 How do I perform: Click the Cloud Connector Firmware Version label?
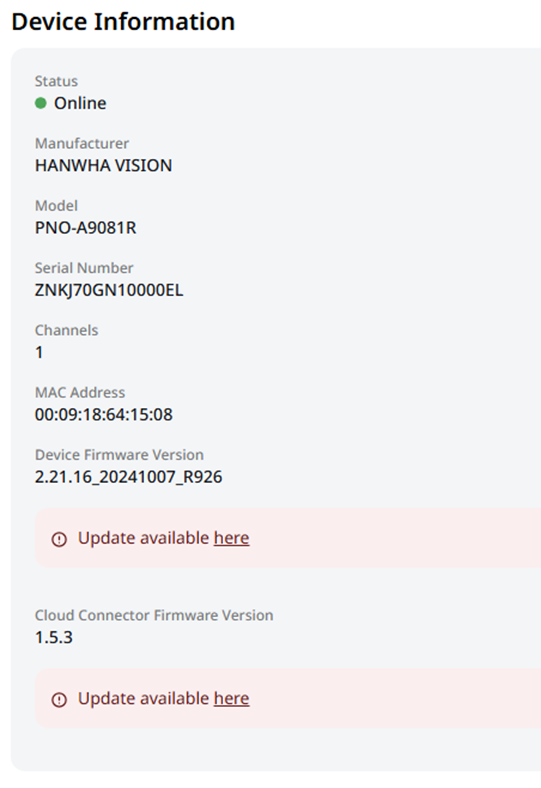point(154,616)
